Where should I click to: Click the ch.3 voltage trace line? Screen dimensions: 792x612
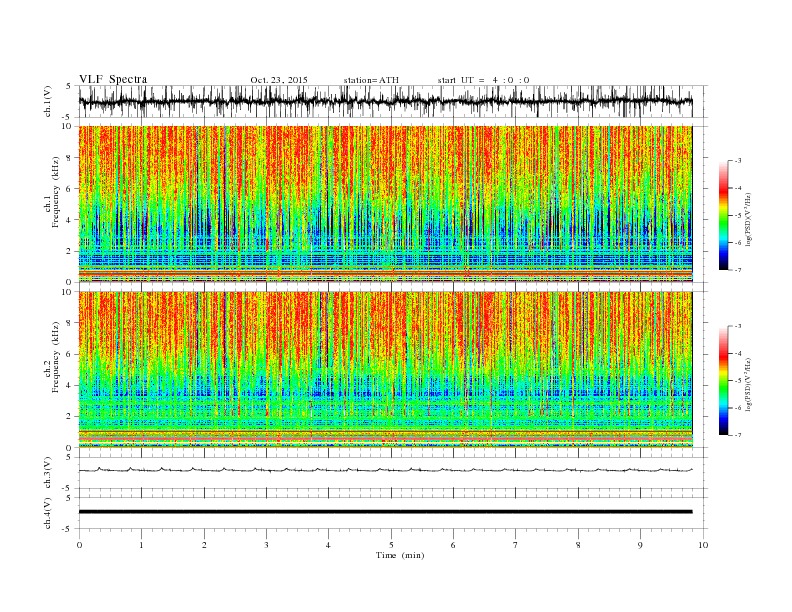pos(385,470)
